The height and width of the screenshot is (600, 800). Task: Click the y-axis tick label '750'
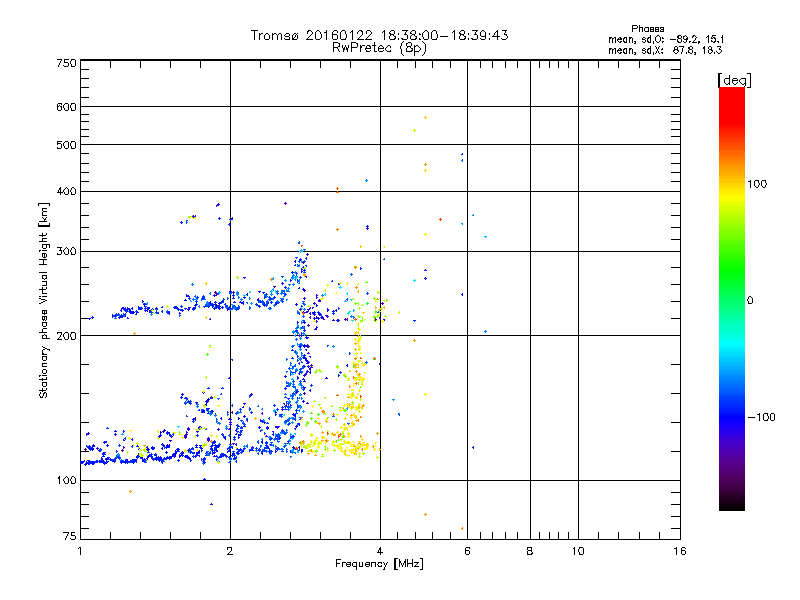pos(66,63)
